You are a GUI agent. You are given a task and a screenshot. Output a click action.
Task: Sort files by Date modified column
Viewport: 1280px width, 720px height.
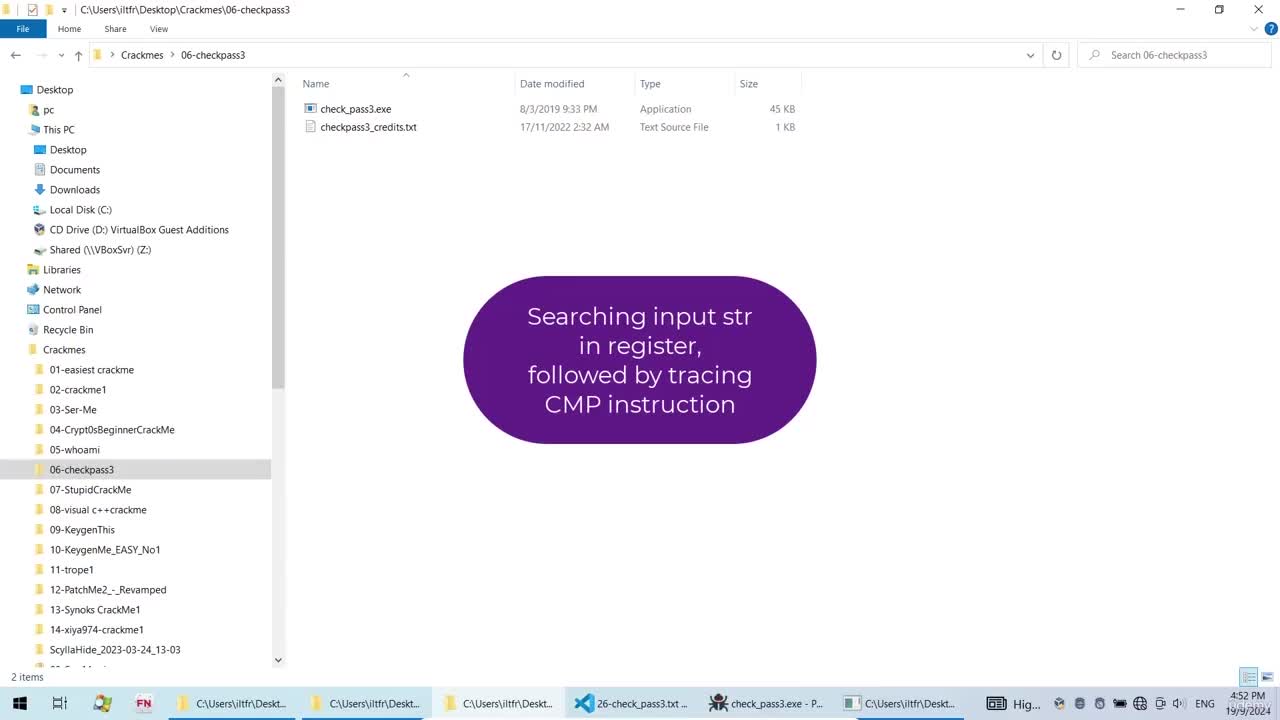click(552, 84)
